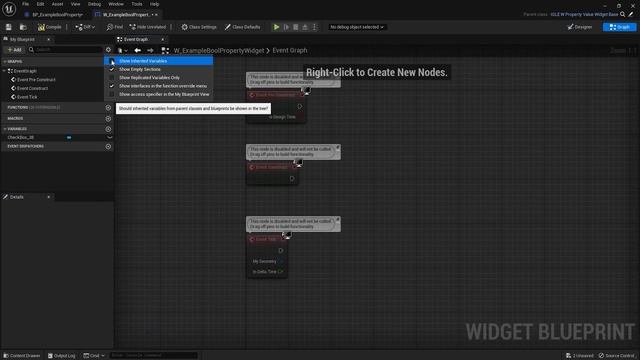This screenshot has width=640, height=360.
Task: Click the Event Graph breadcrumb
Action: 290,51
